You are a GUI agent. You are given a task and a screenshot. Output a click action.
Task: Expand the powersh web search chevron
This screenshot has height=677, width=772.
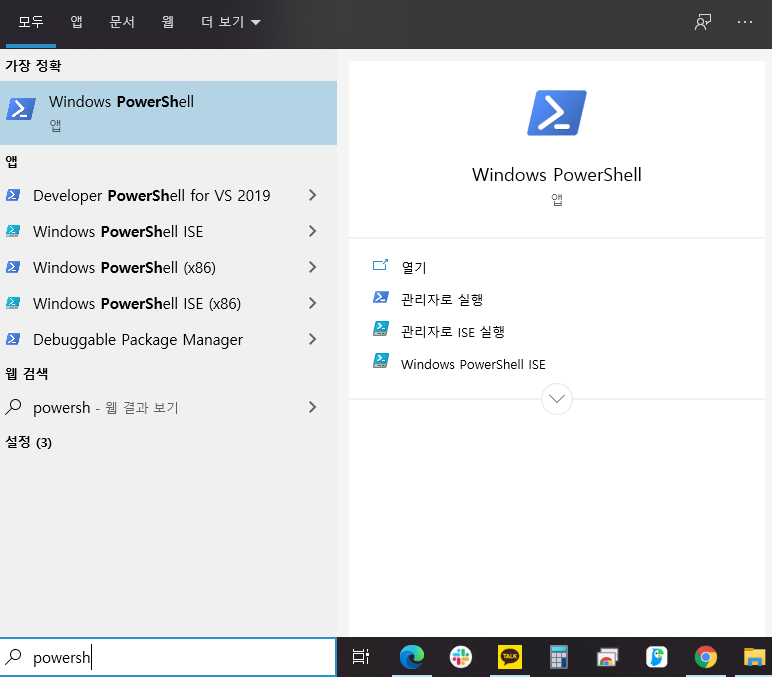(x=312, y=407)
